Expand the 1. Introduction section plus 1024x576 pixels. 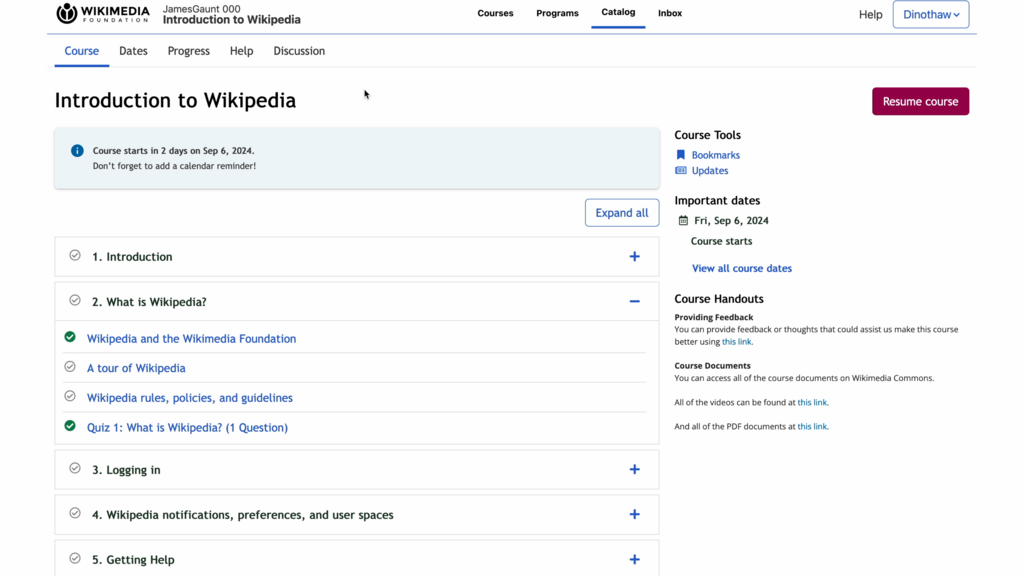634,257
